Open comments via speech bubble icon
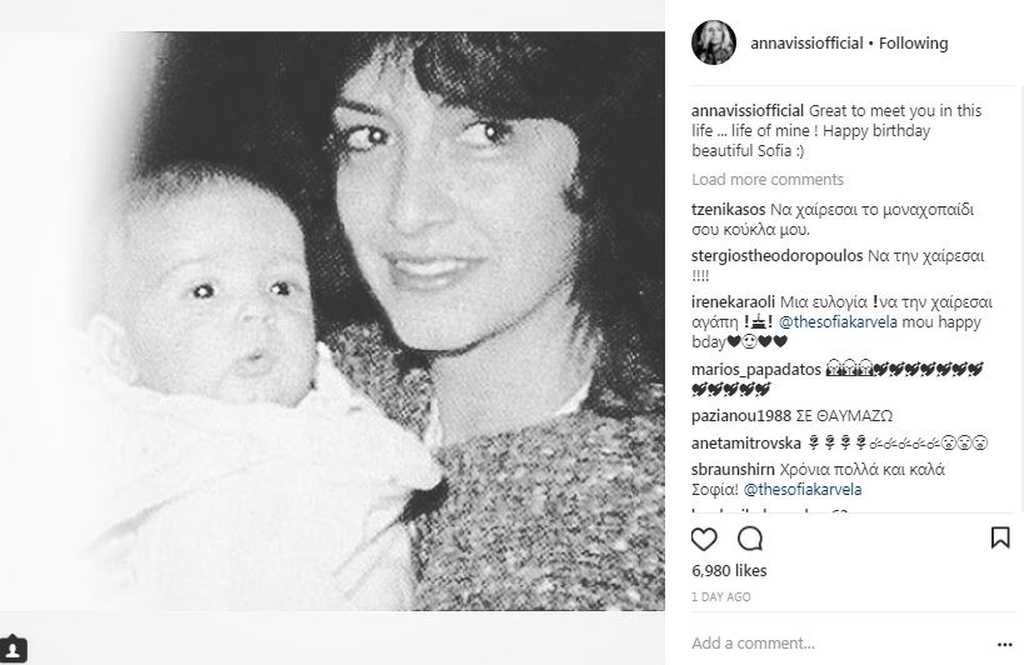The width and height of the screenshot is (1024, 665). 750,539
